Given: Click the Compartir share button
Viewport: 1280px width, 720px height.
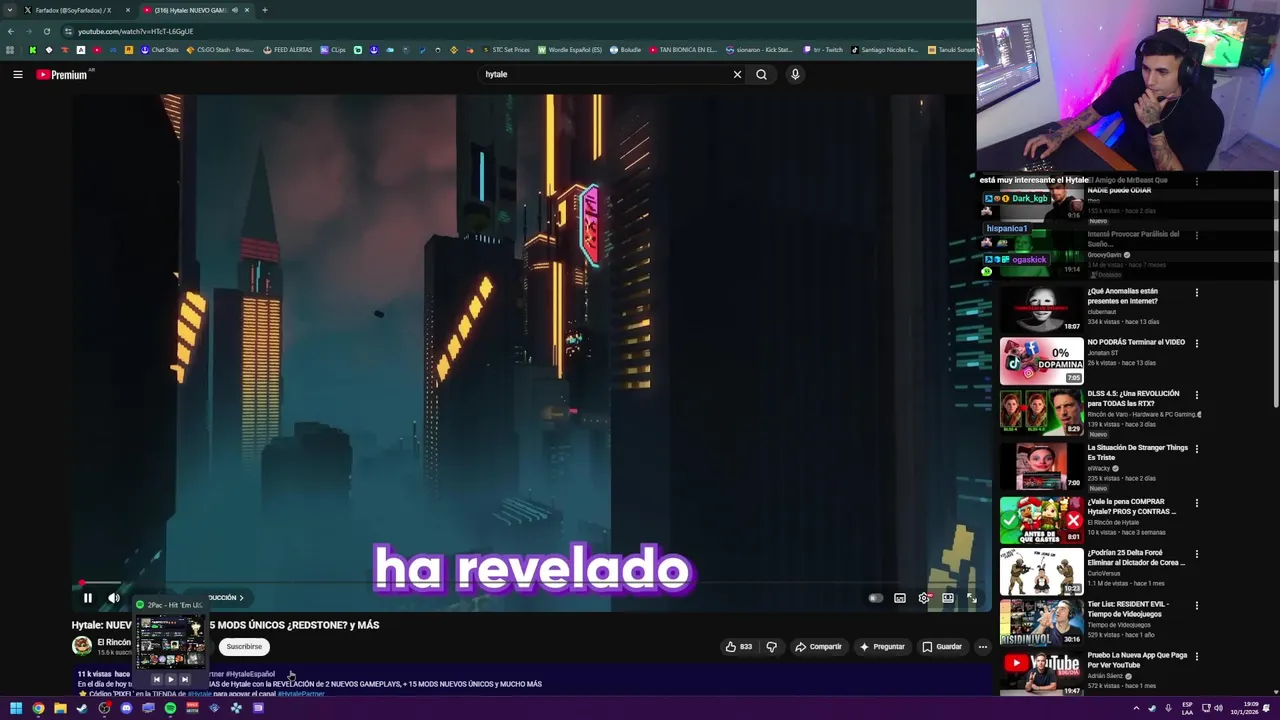Looking at the screenshot, I should point(818,647).
